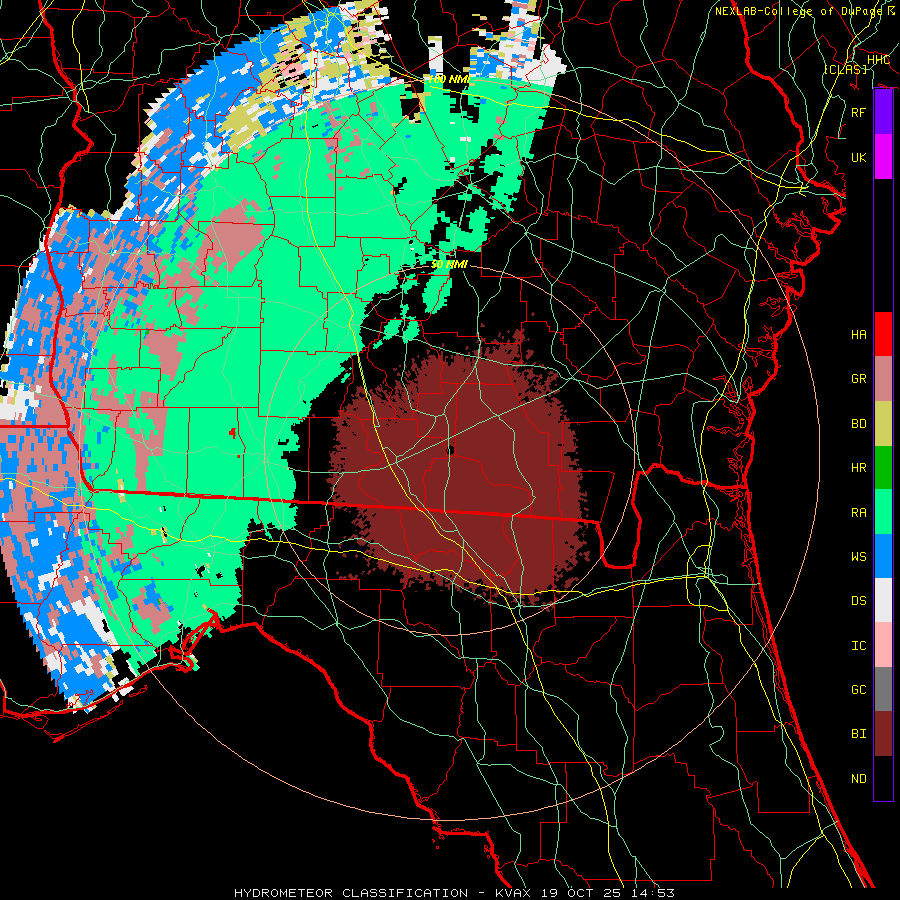
Task: Click the 'NEXLAB-College of DuPage' credit text
Action: point(801,11)
